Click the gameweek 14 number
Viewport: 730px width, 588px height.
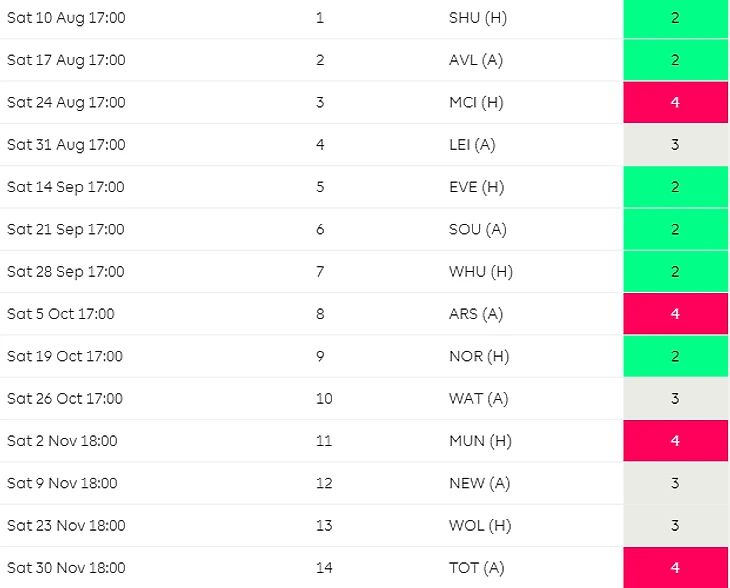324,568
